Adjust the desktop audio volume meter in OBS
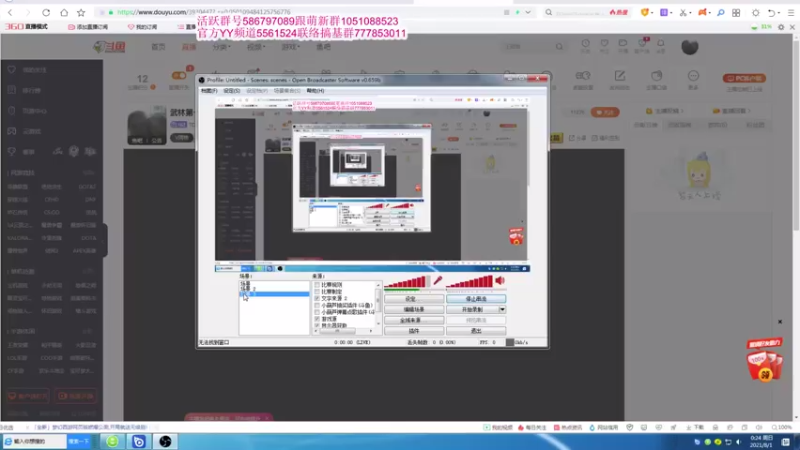The width and height of the screenshot is (800, 450). point(469,282)
